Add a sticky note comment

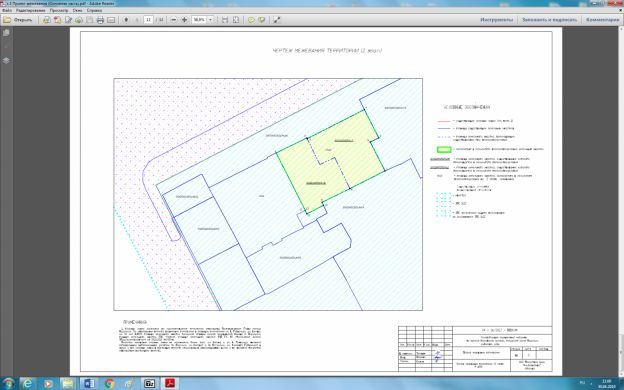(251, 20)
